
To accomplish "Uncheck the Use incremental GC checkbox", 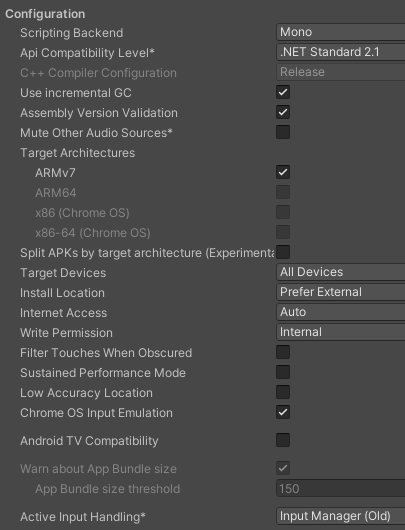I will [283, 92].
